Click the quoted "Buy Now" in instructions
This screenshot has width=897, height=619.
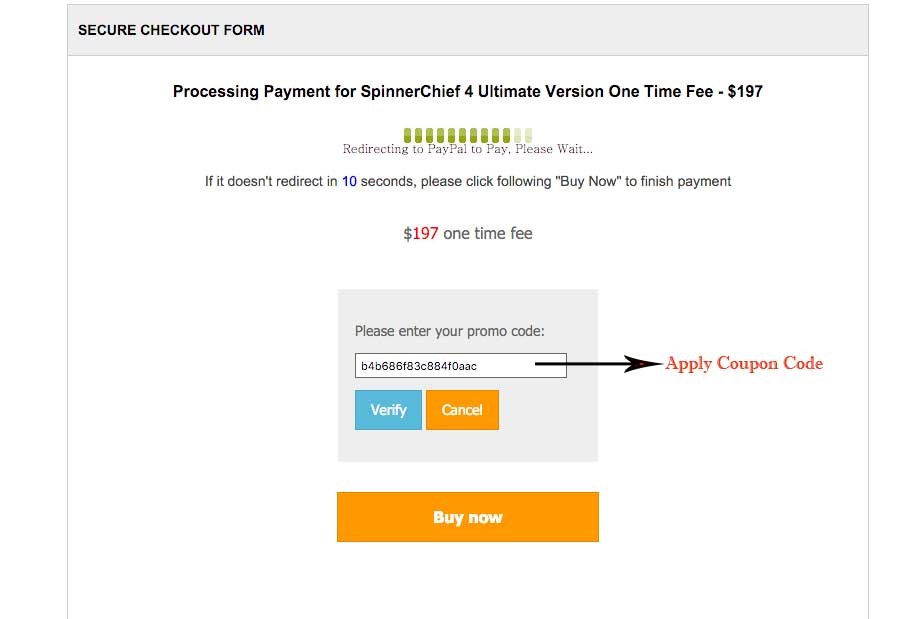pos(588,182)
